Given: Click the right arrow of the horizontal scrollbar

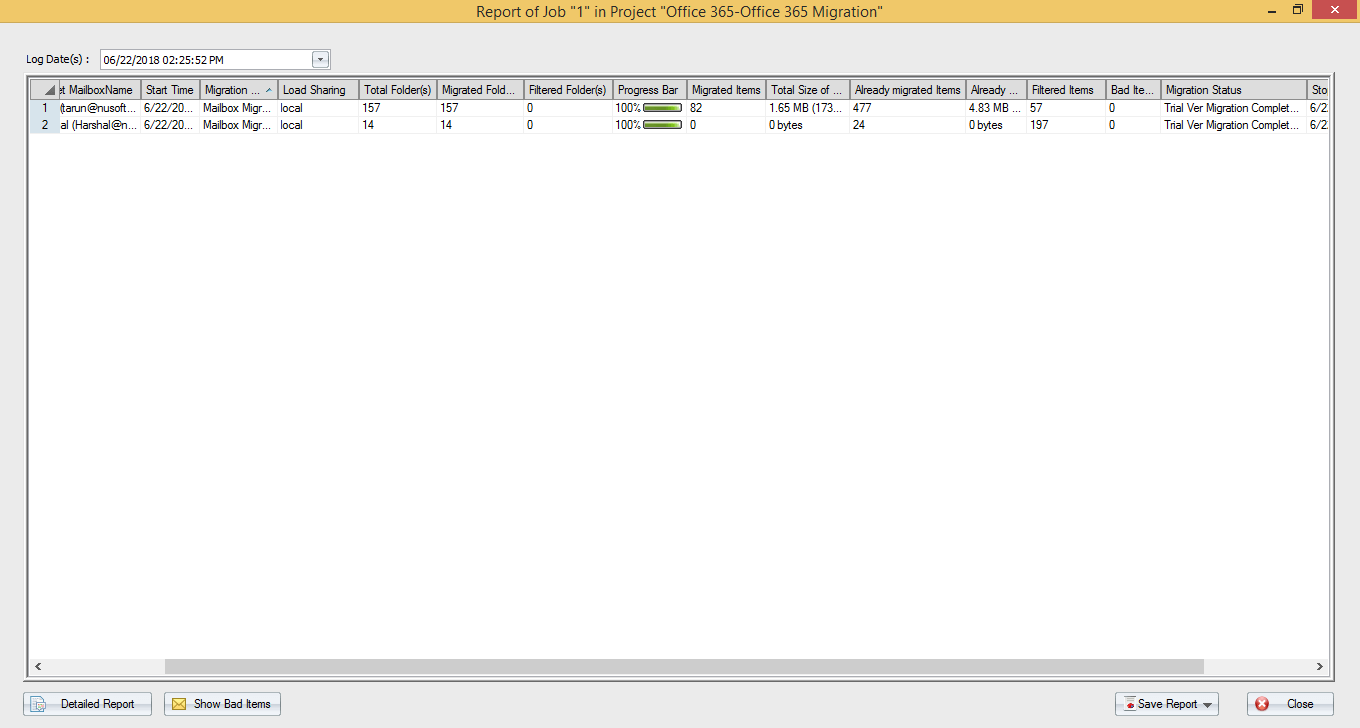Looking at the screenshot, I should (x=1320, y=666).
